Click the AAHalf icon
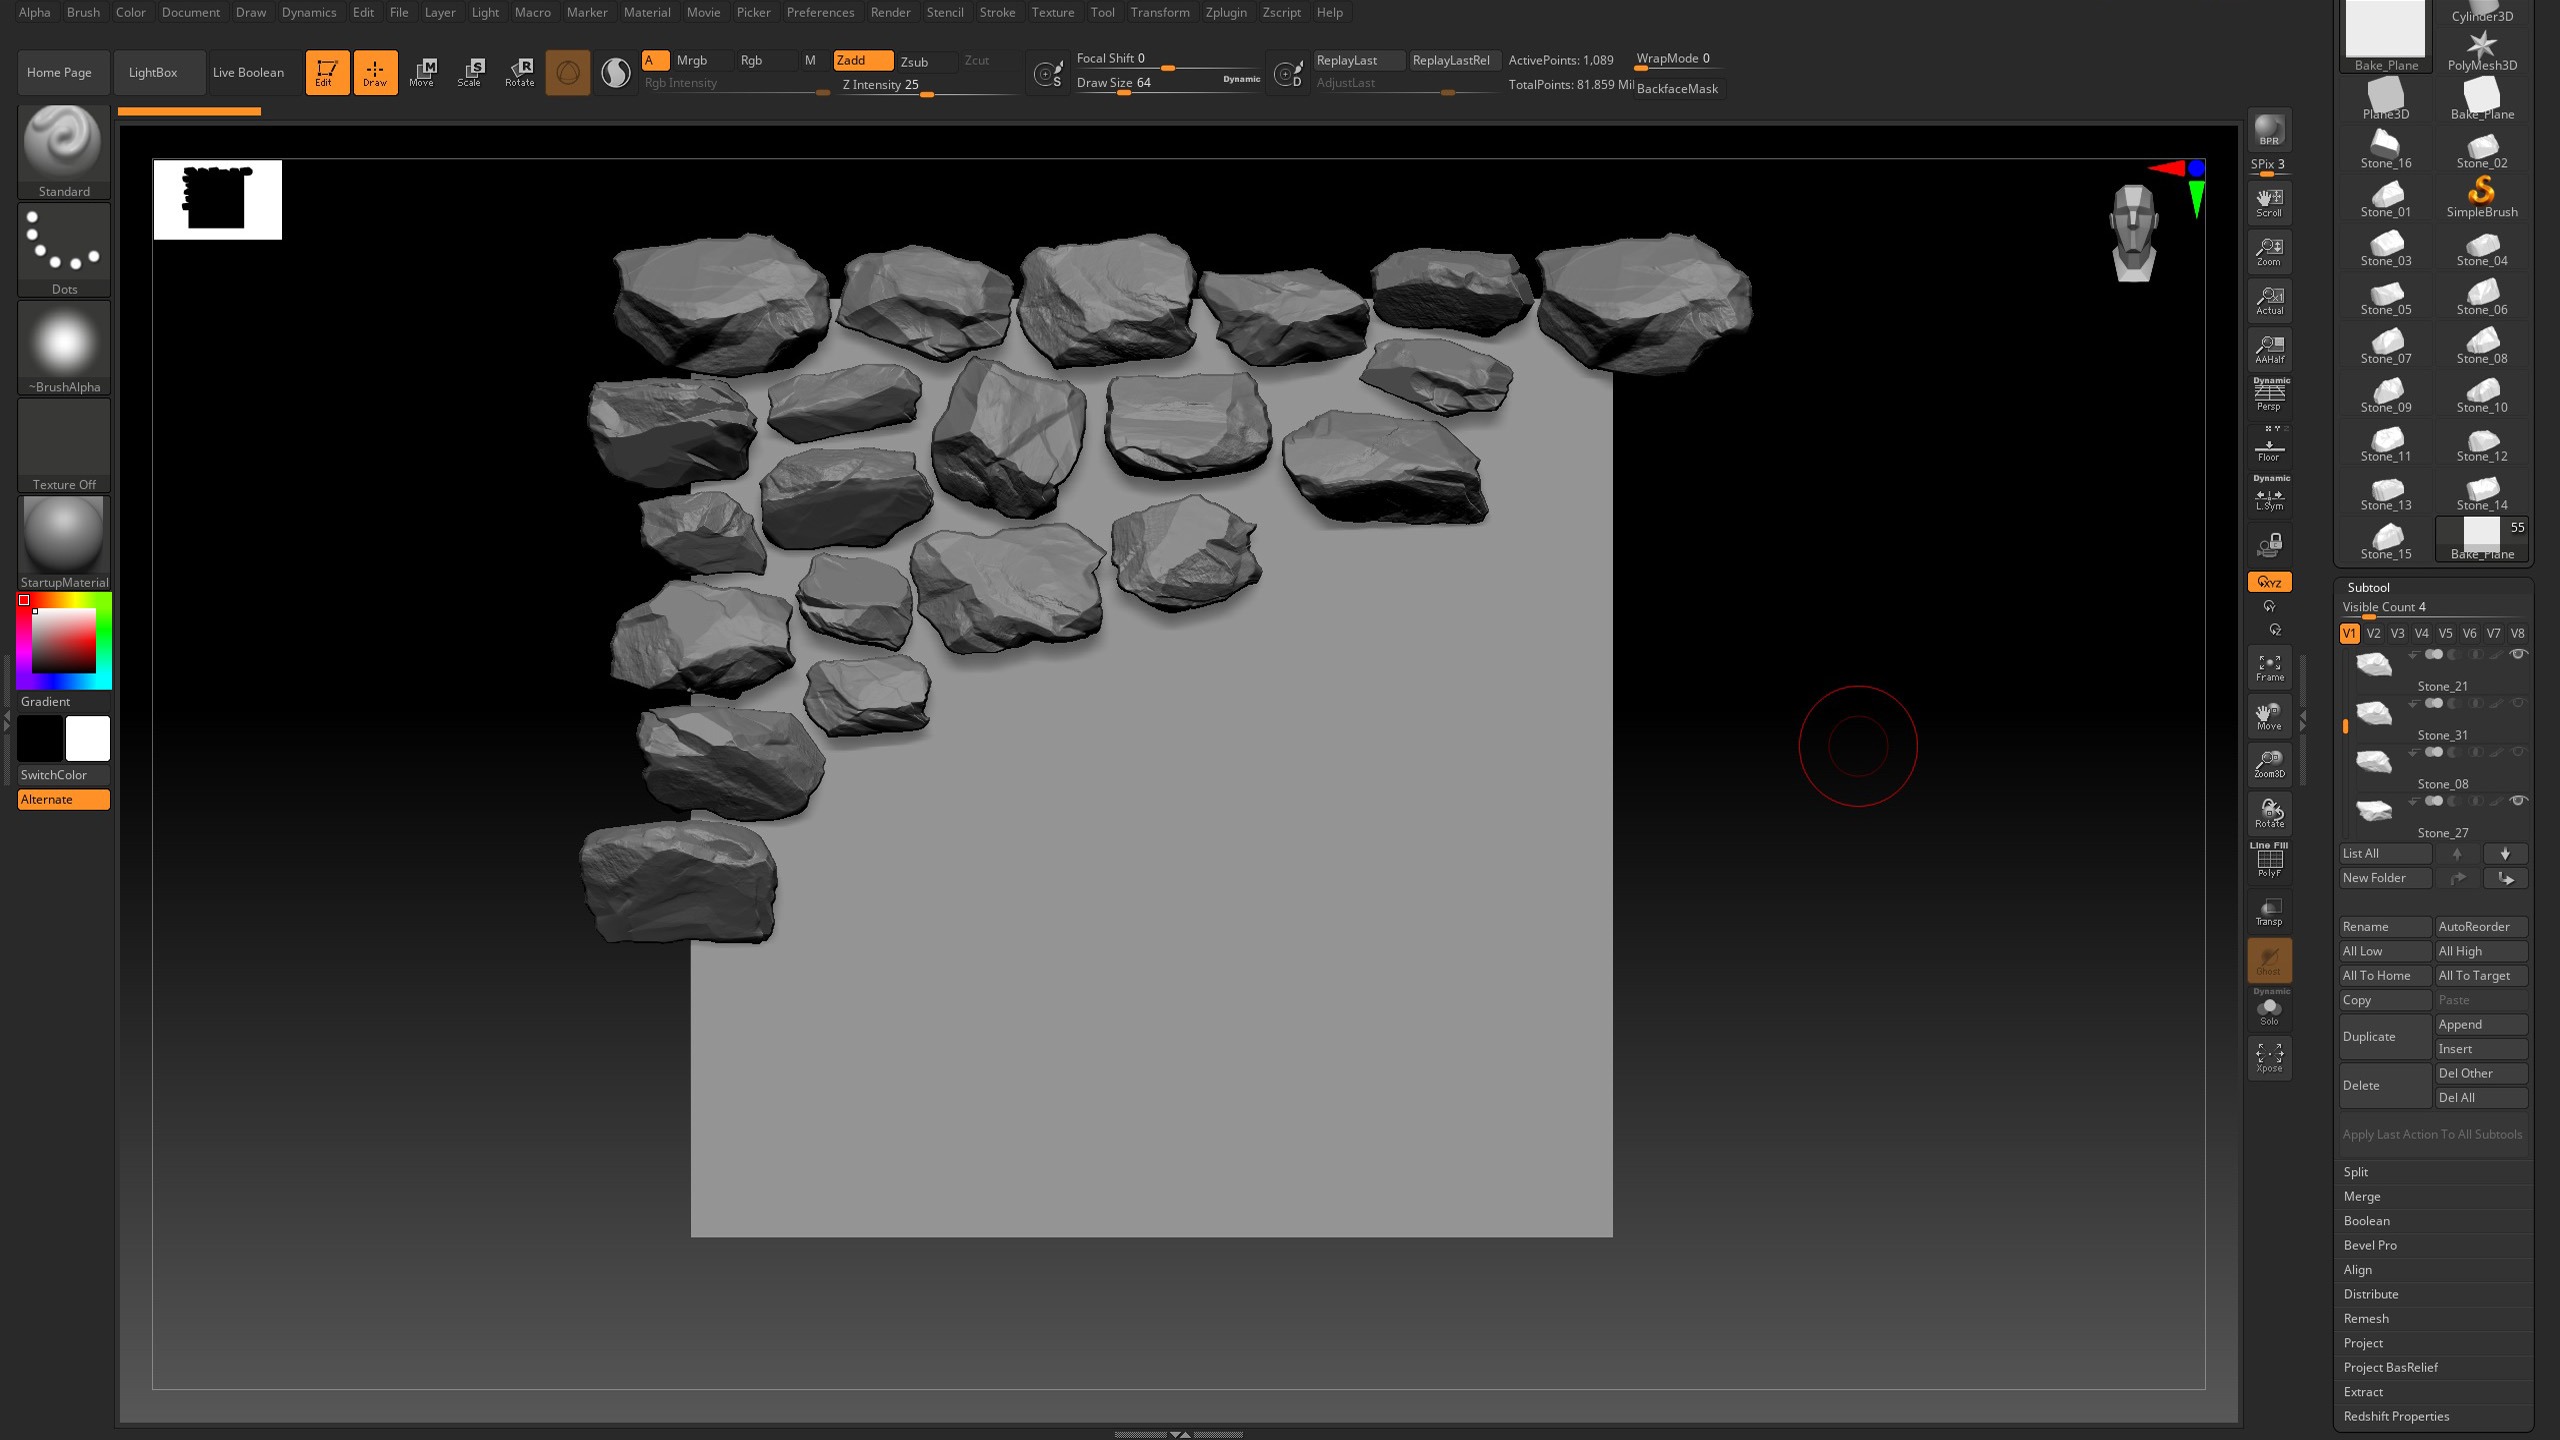The image size is (2560, 1440). (x=2269, y=349)
